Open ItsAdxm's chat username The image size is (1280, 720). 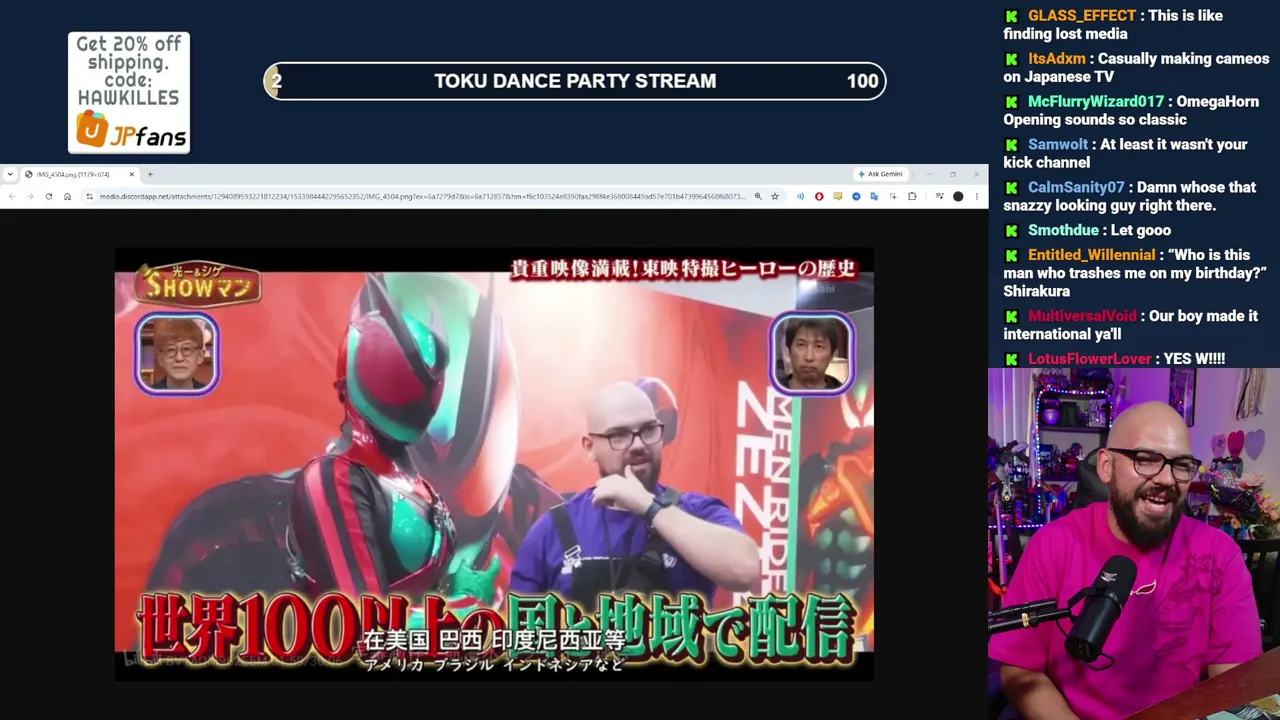(1056, 59)
